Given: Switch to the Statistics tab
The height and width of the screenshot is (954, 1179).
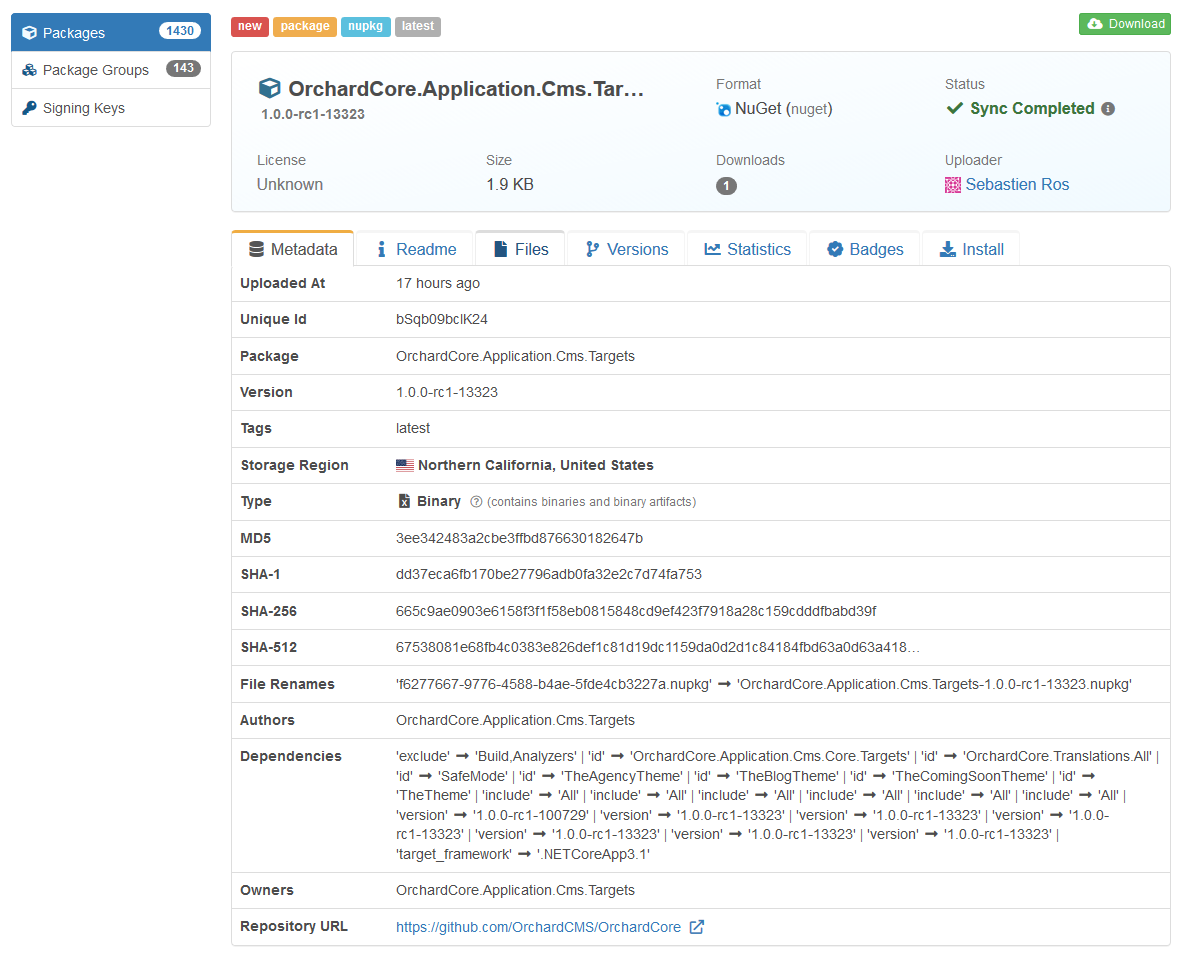Looking at the screenshot, I should point(747,249).
